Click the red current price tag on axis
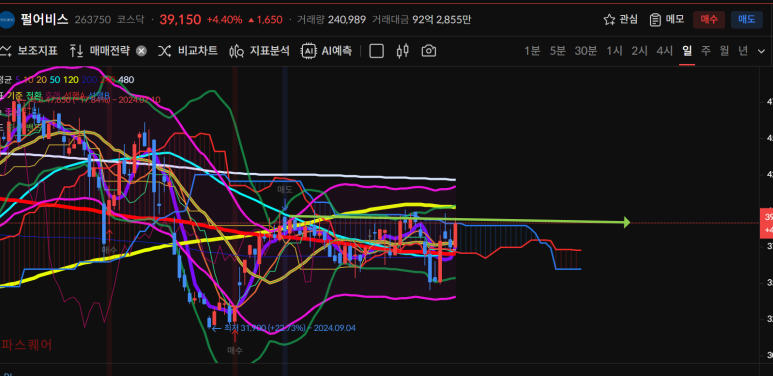 (x=767, y=223)
